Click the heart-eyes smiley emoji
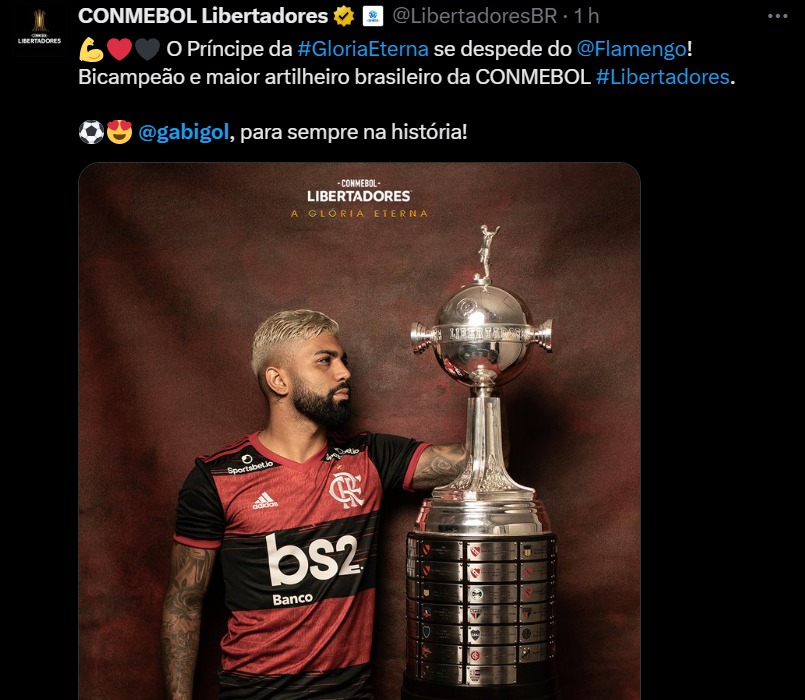 (119, 132)
